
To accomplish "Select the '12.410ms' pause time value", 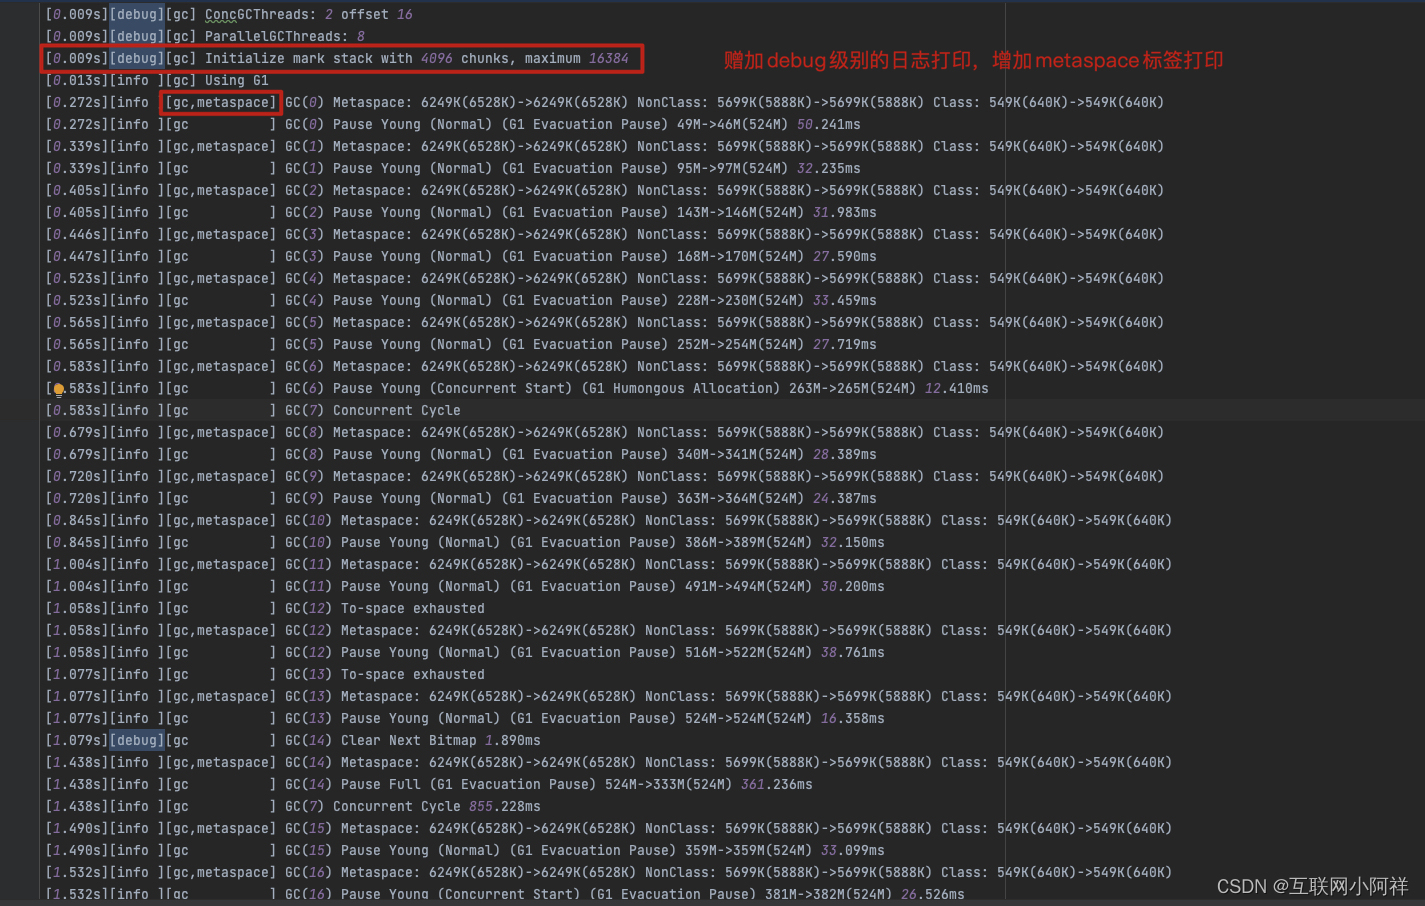I will pyautogui.click(x=957, y=388).
